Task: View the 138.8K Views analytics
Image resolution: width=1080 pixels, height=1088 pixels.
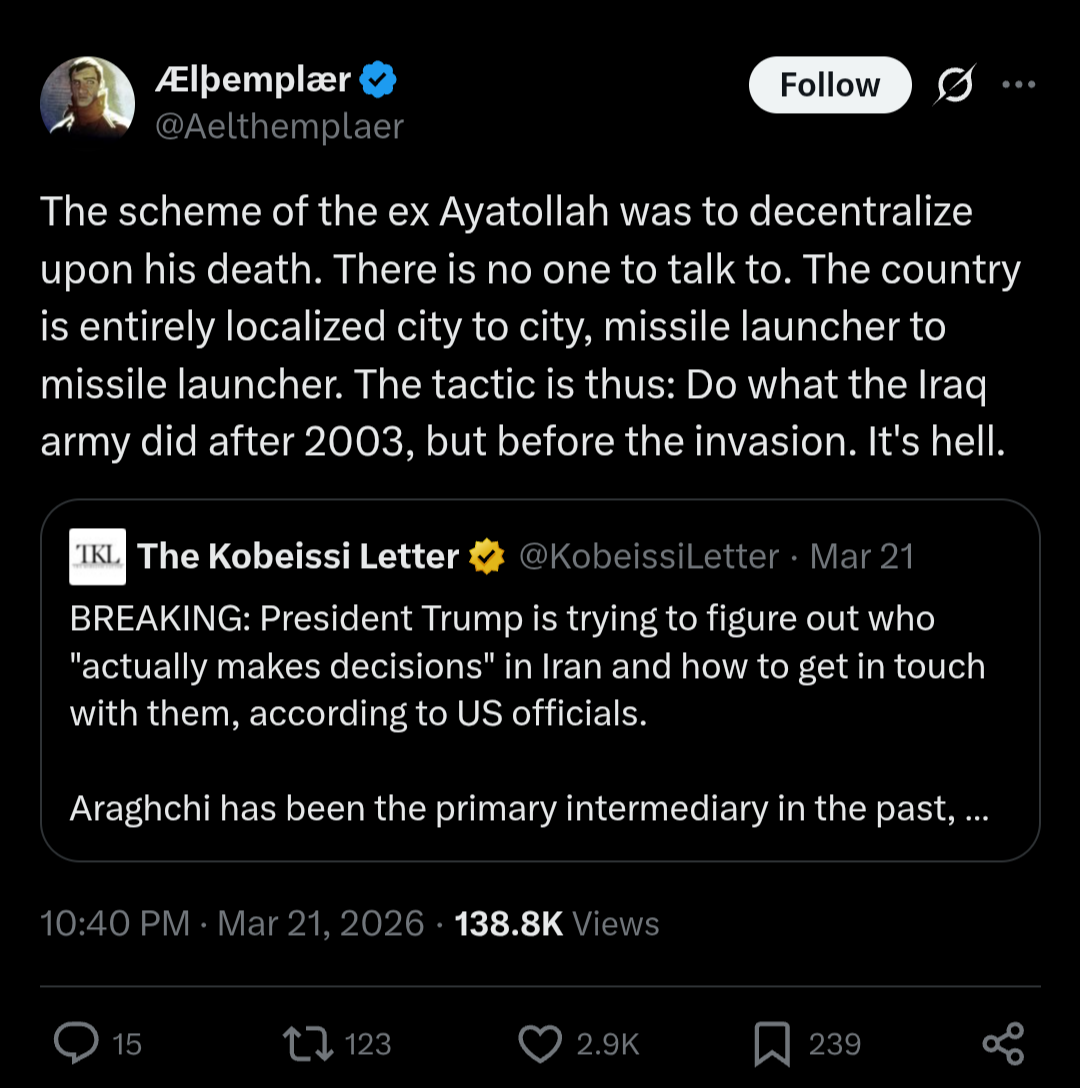Action: pos(557,923)
